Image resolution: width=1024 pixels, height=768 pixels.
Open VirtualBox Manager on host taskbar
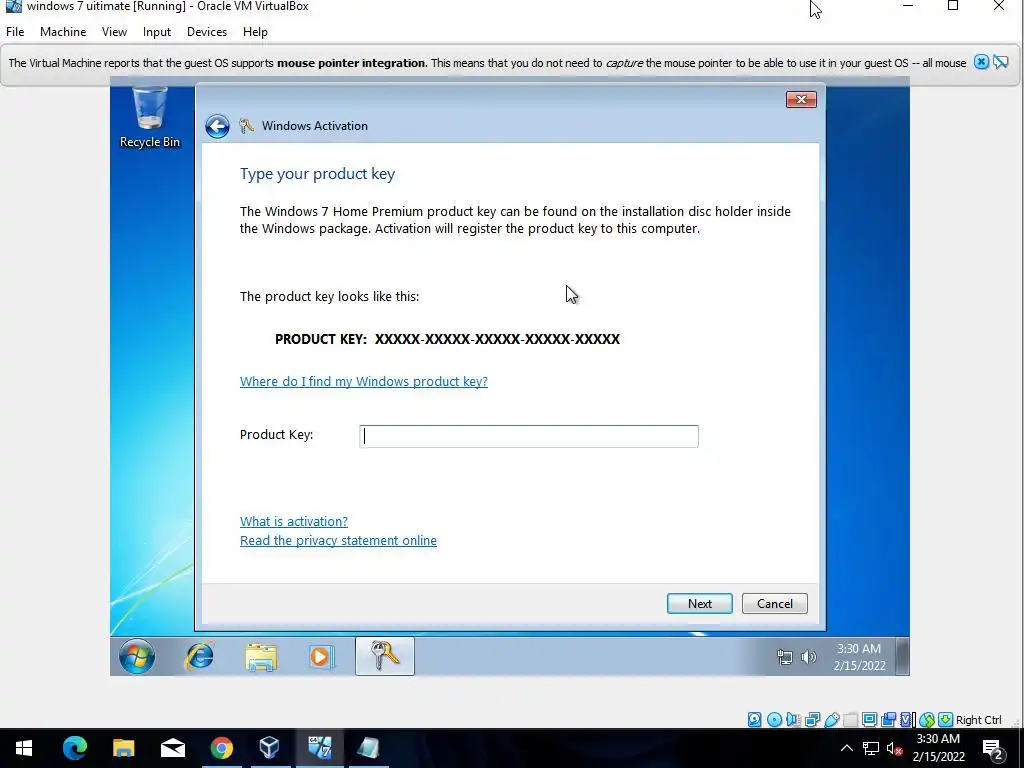[x=270, y=748]
